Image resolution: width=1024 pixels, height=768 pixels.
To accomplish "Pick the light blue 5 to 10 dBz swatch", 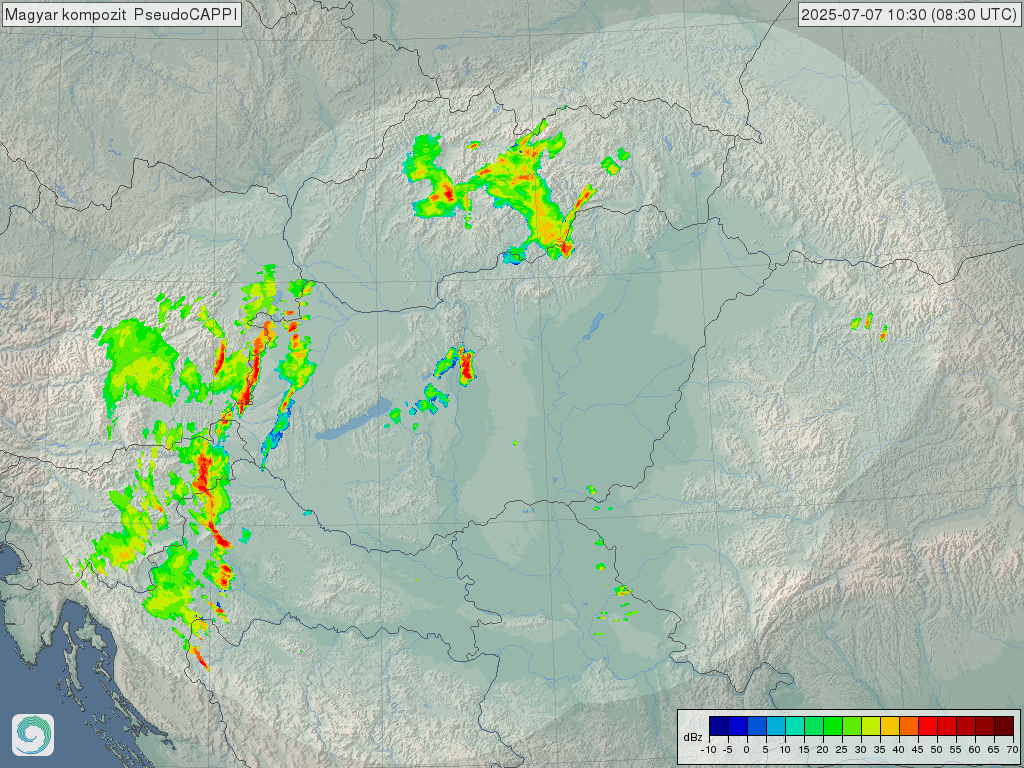I will pos(776,726).
